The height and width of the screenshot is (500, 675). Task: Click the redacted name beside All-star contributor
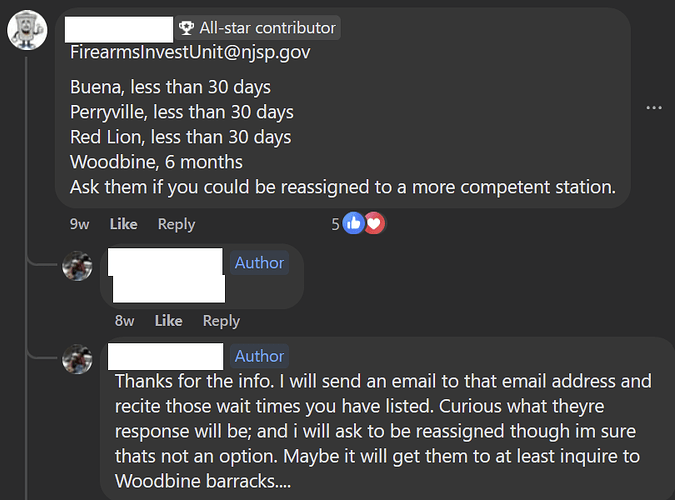coord(119,29)
